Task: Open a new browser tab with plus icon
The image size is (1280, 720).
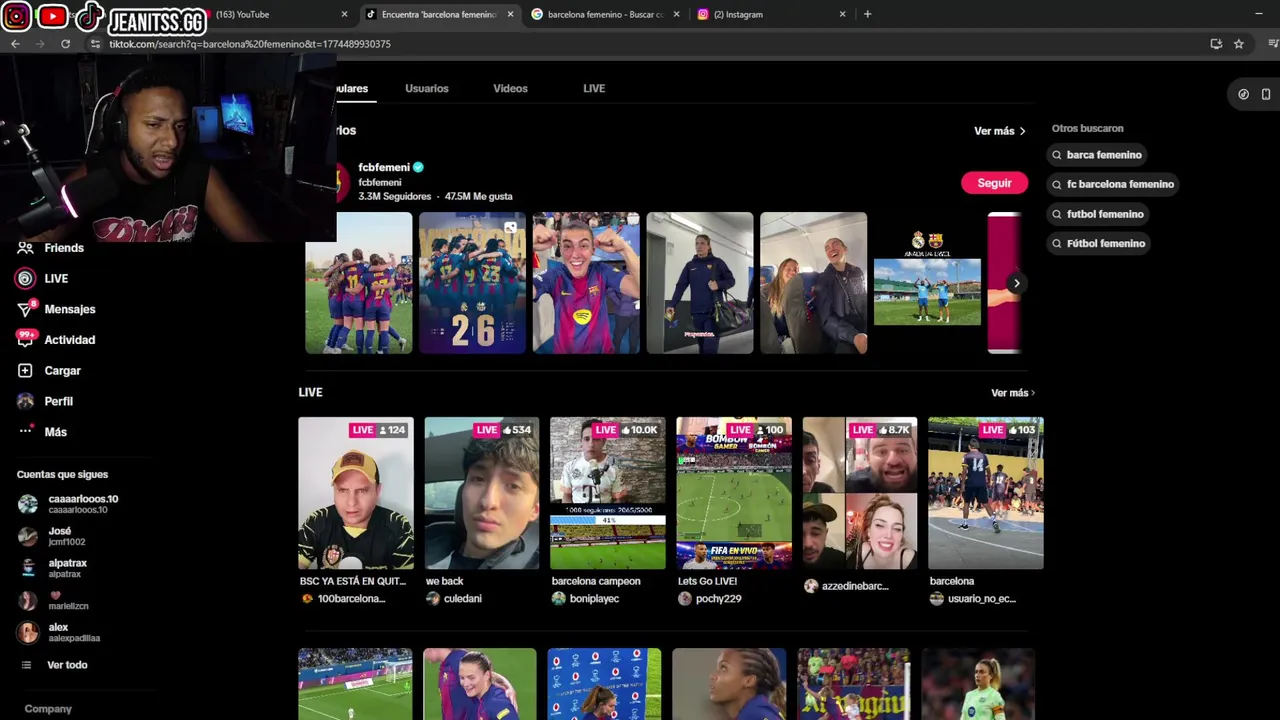Action: [x=867, y=14]
